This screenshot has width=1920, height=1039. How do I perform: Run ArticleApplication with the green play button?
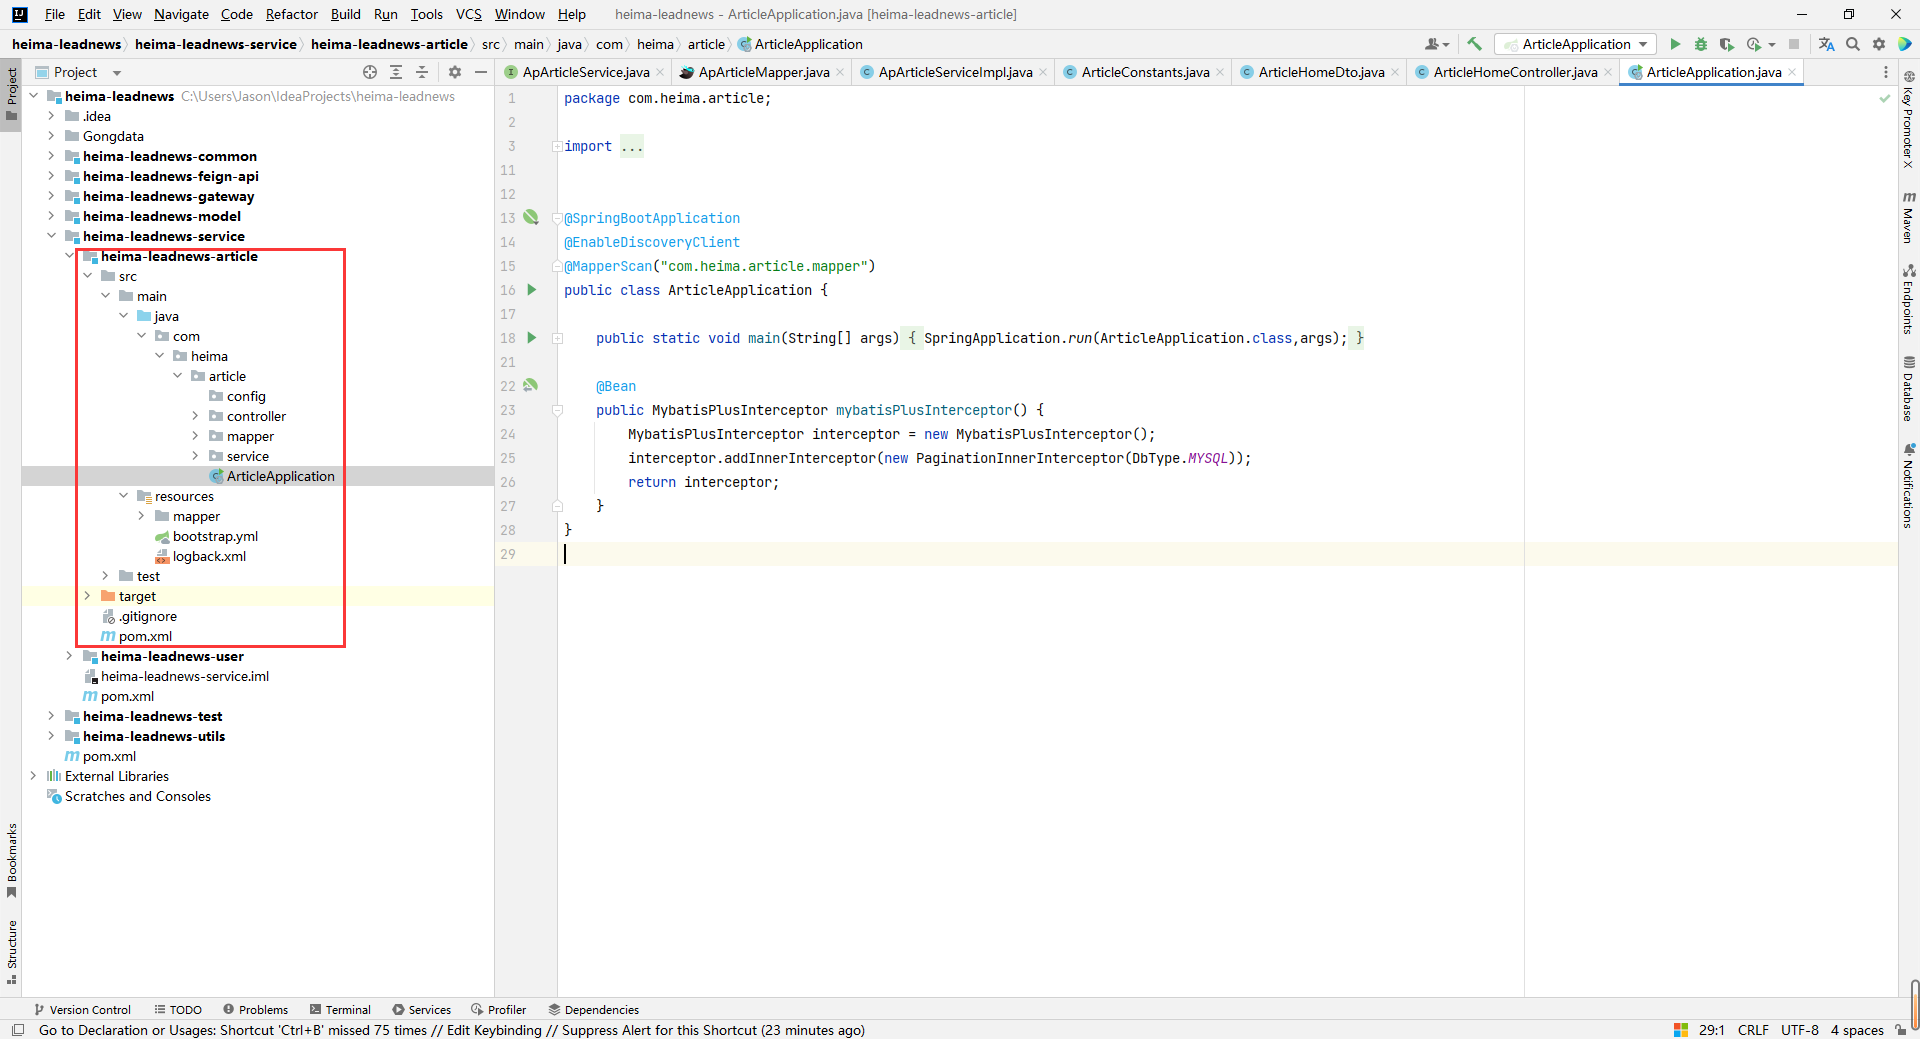point(1675,44)
